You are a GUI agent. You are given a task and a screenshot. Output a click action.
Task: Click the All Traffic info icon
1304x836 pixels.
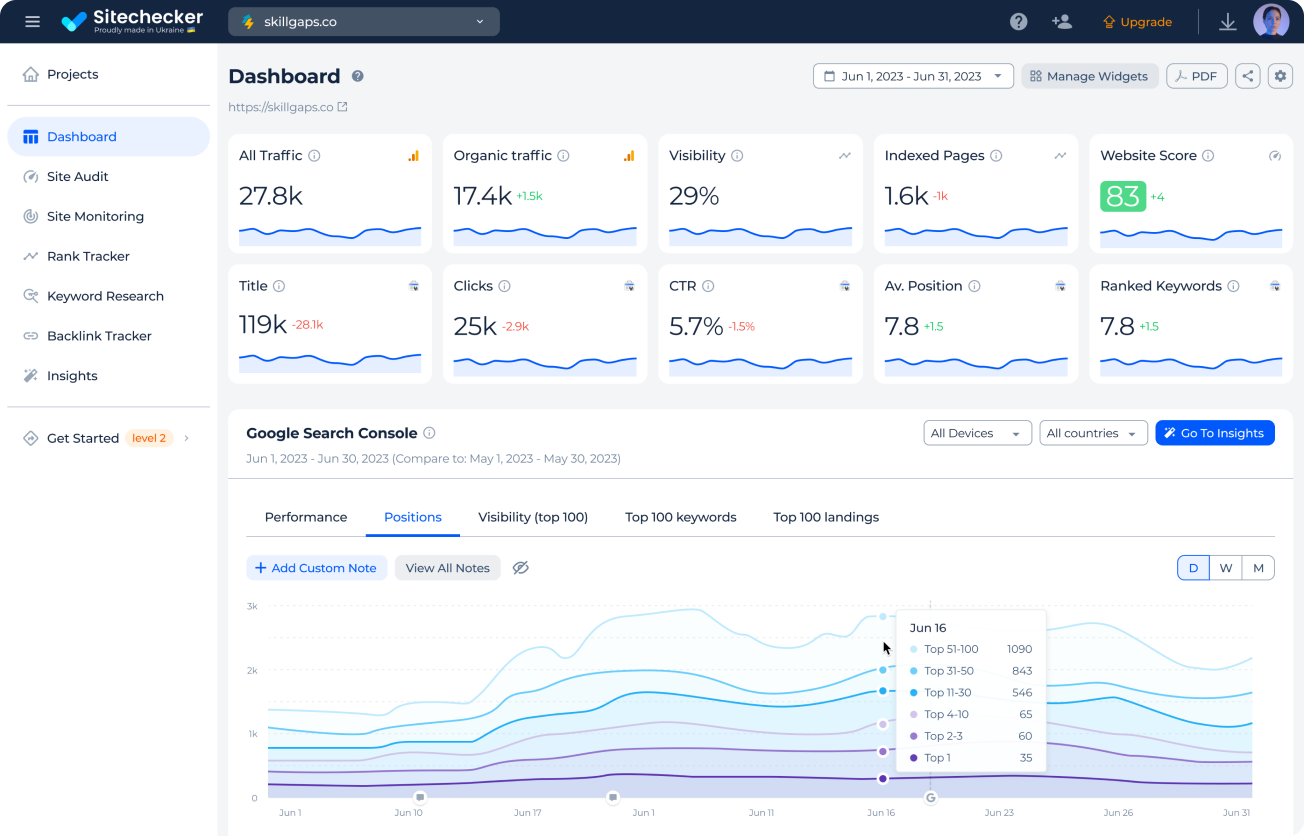(314, 156)
